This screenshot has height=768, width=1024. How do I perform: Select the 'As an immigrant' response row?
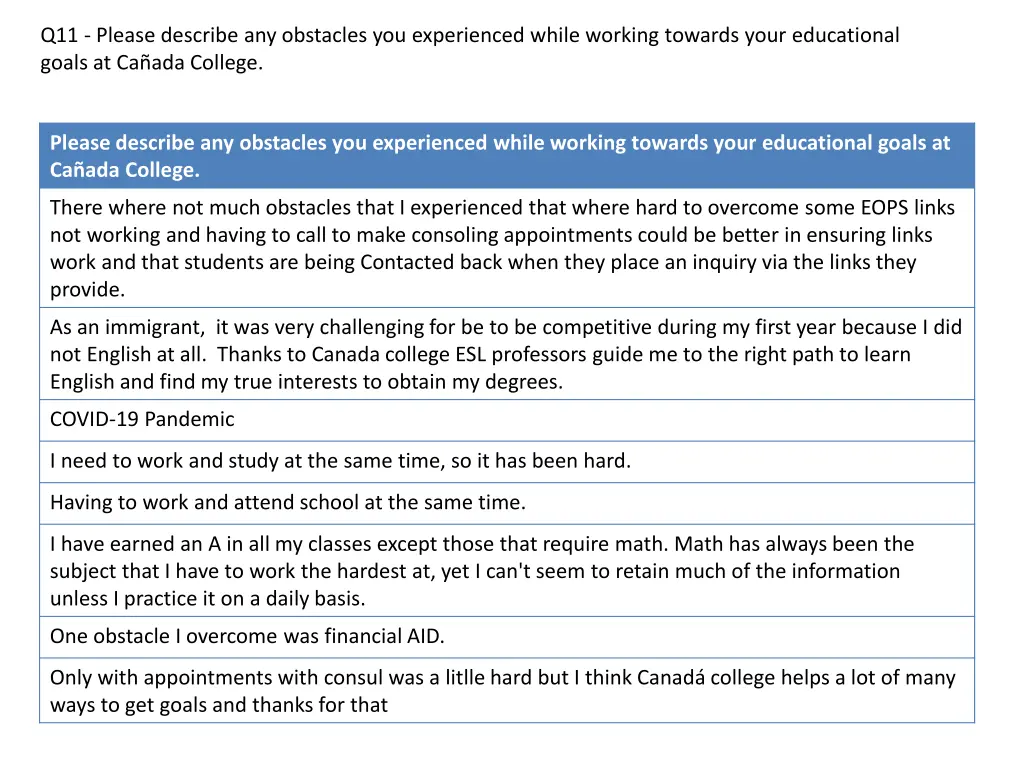click(x=507, y=354)
